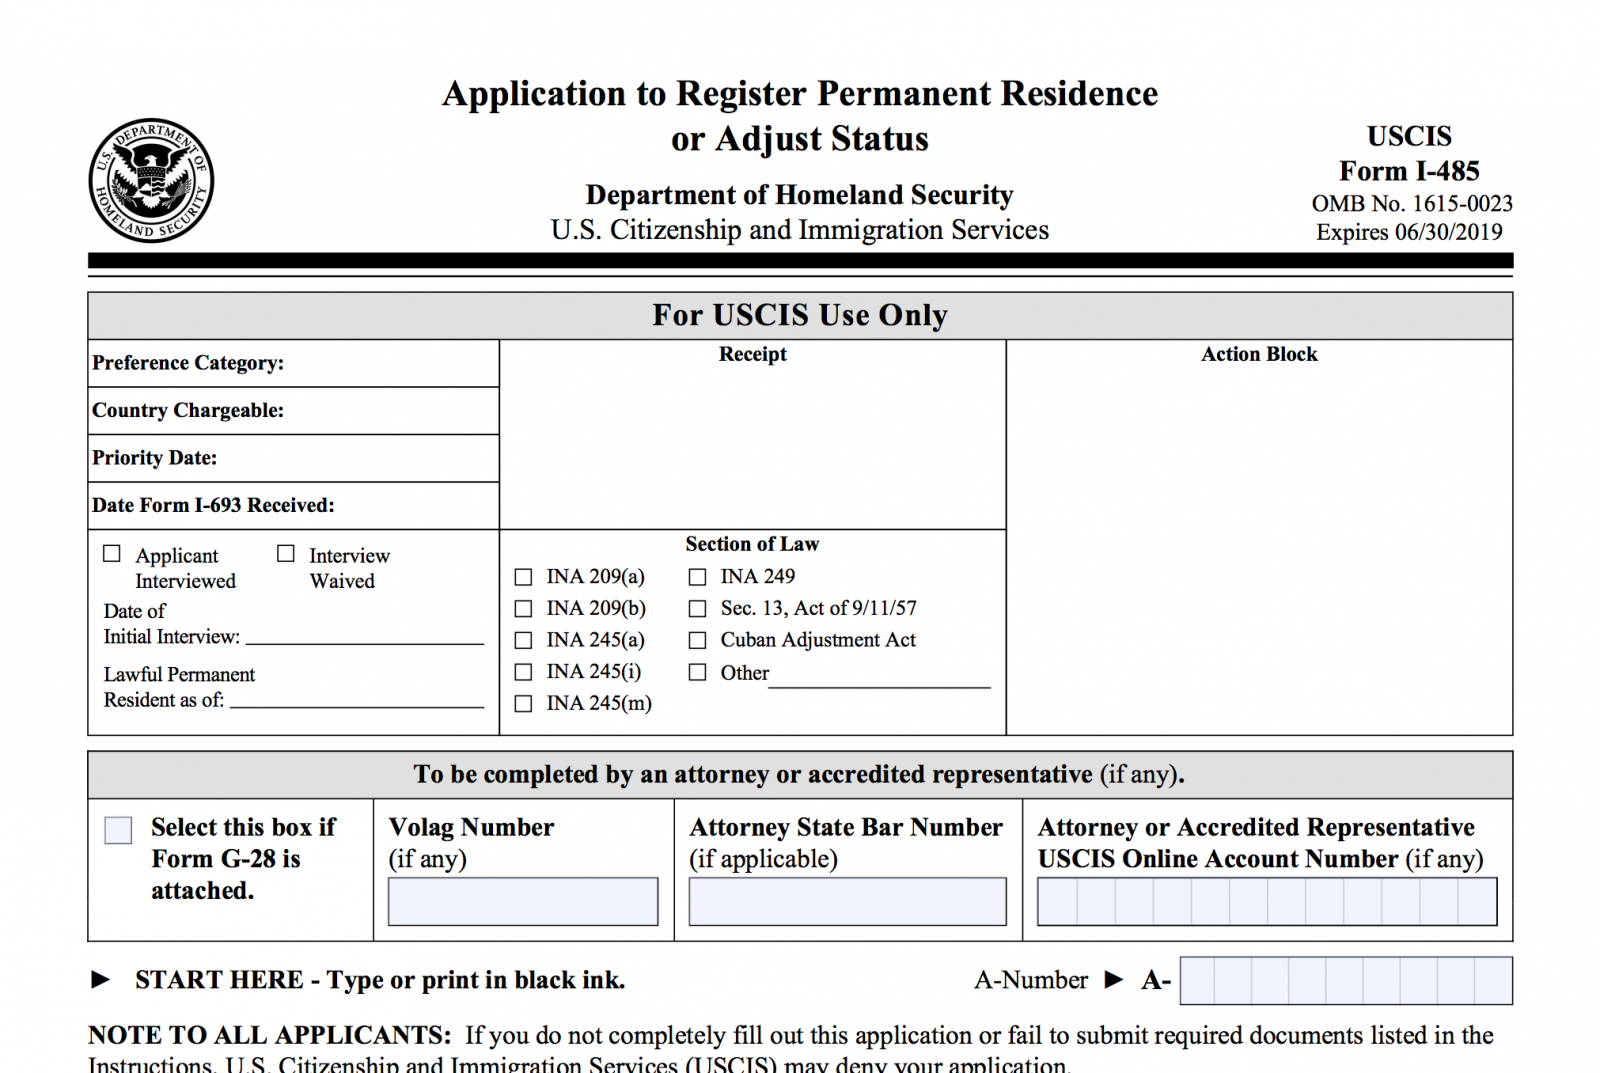
Task: Check the Other section of law box
Action: pyautogui.click(x=697, y=672)
